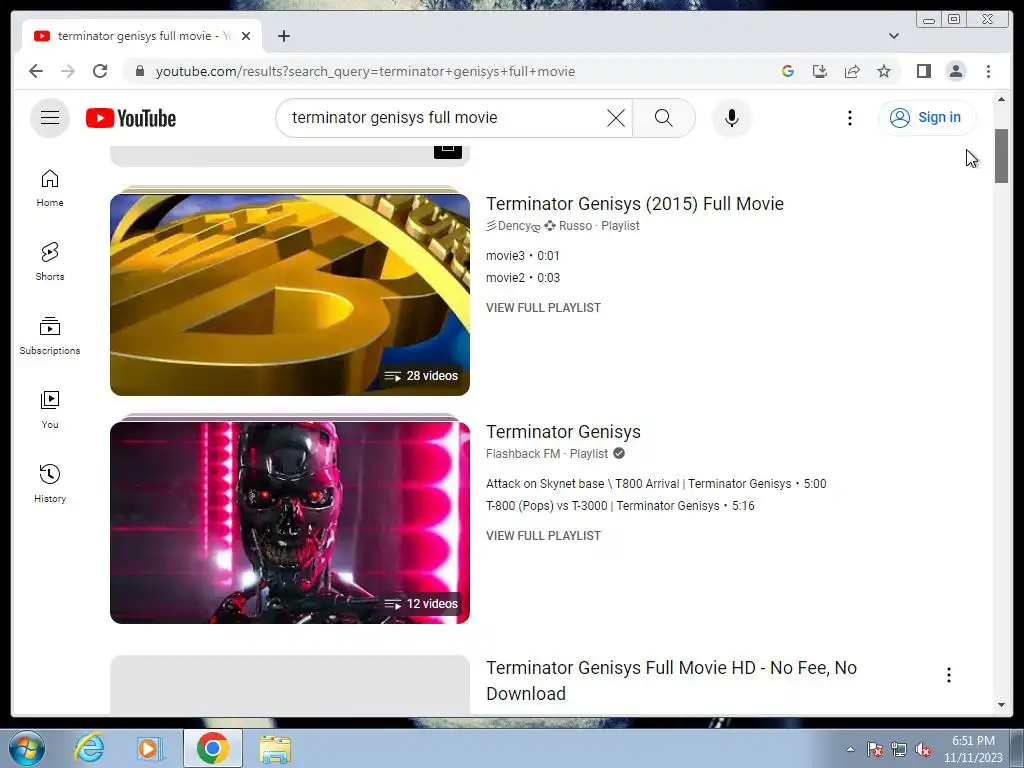Show hidden tray icons arrow

(x=850, y=749)
